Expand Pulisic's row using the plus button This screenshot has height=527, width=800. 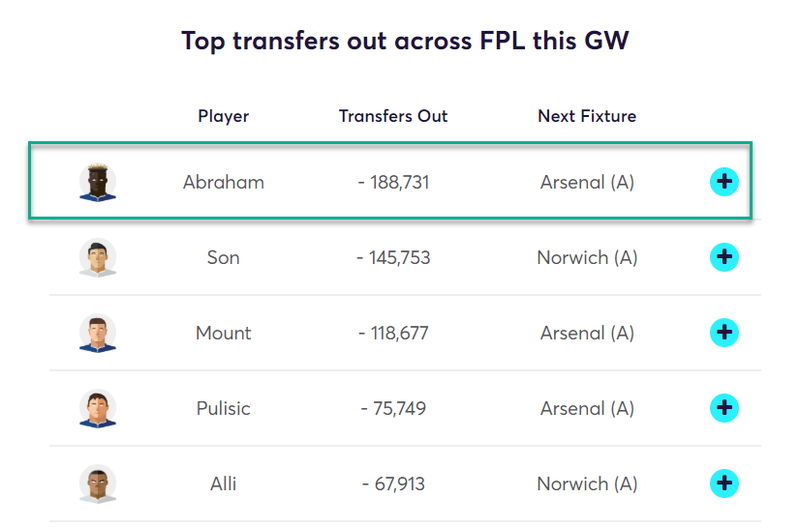point(724,408)
